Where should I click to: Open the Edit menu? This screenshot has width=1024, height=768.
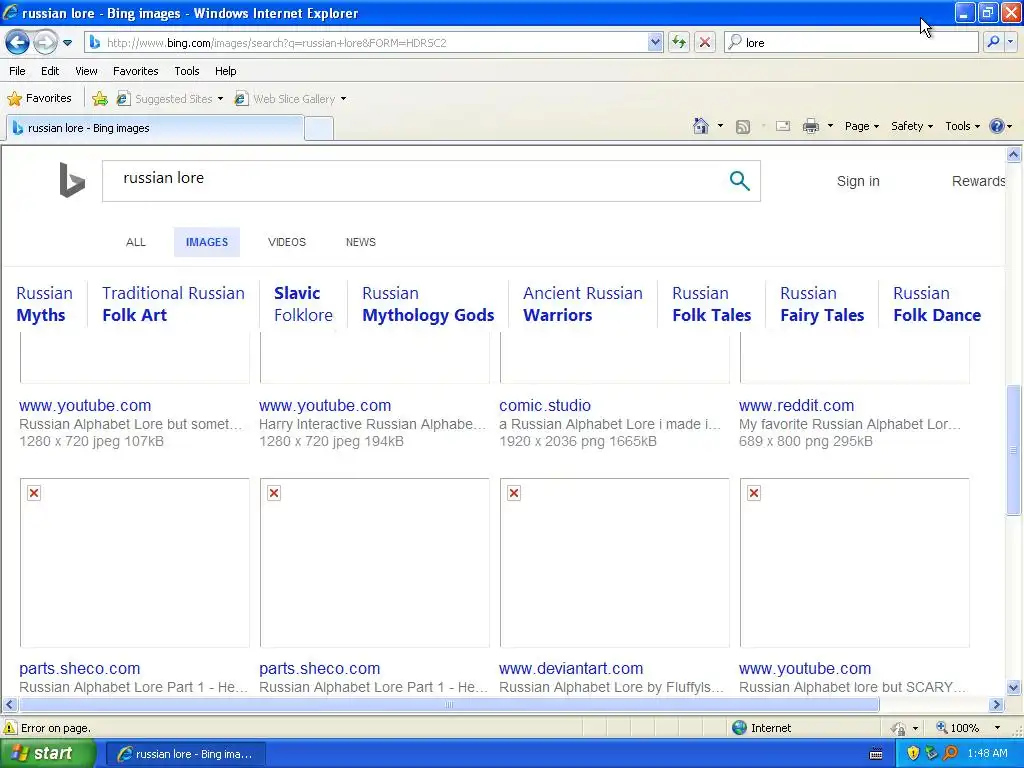pyautogui.click(x=50, y=71)
